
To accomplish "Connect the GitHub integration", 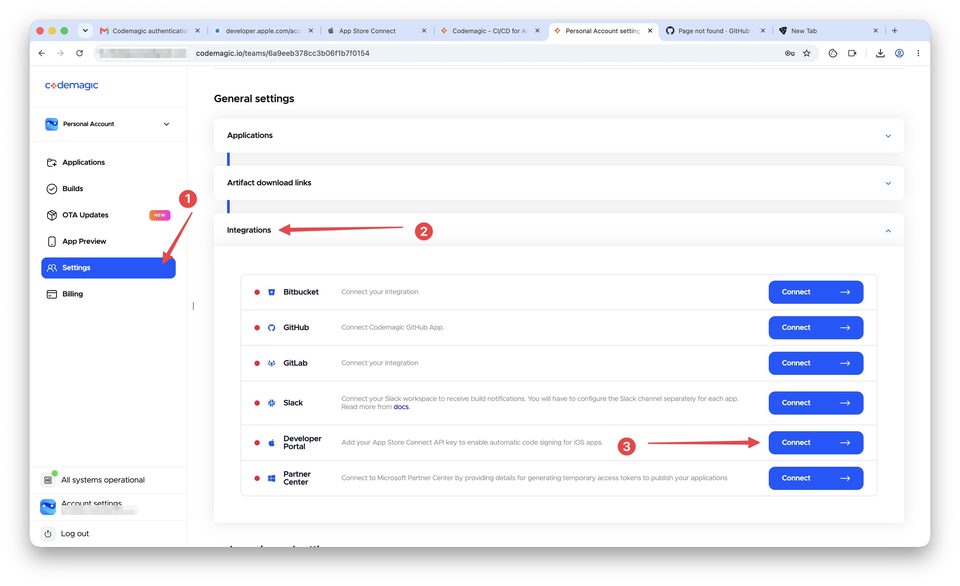I will (816, 328).
